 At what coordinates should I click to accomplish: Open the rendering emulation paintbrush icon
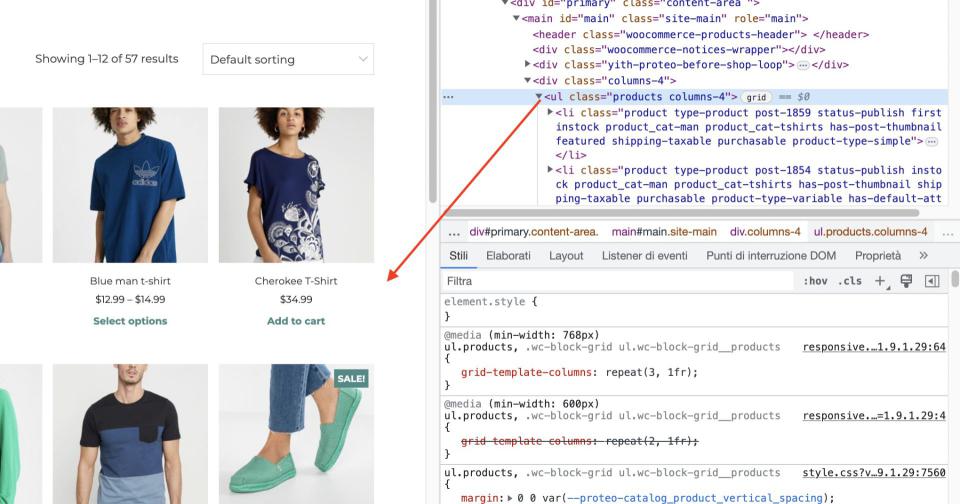tap(907, 281)
